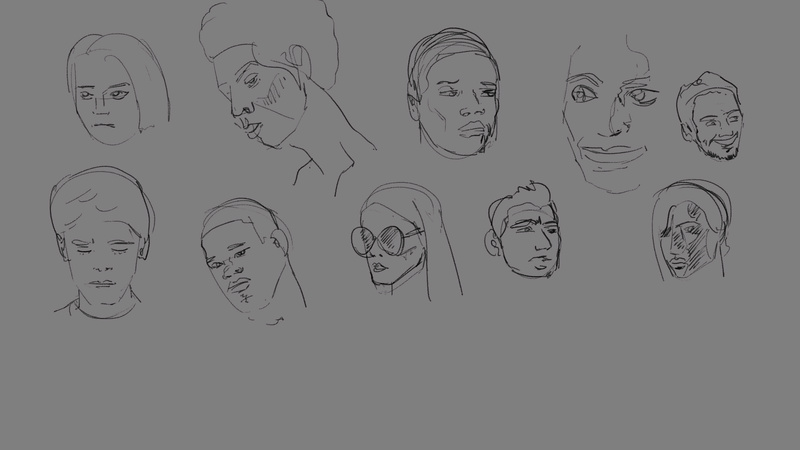Click the sketch of woman with bob haircut

pyautogui.click(x=118, y=89)
